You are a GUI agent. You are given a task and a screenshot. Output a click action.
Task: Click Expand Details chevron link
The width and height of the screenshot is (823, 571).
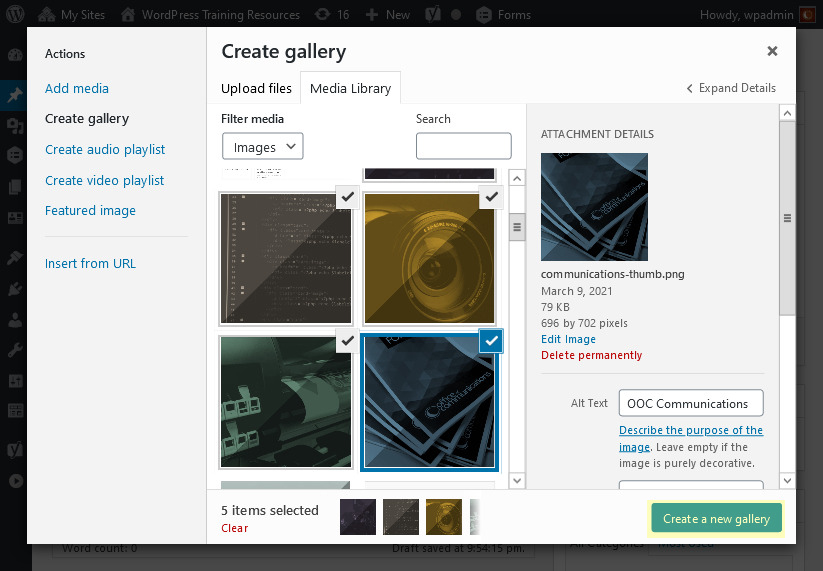731,88
